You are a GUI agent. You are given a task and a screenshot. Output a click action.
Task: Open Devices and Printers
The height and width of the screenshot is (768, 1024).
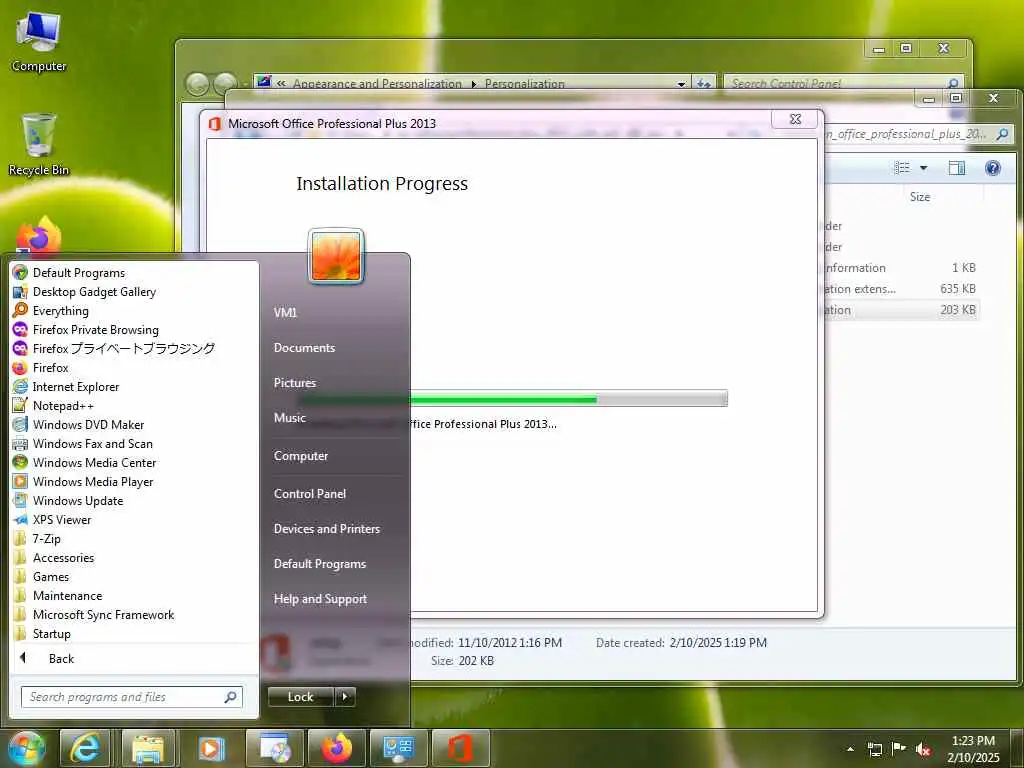click(x=327, y=529)
